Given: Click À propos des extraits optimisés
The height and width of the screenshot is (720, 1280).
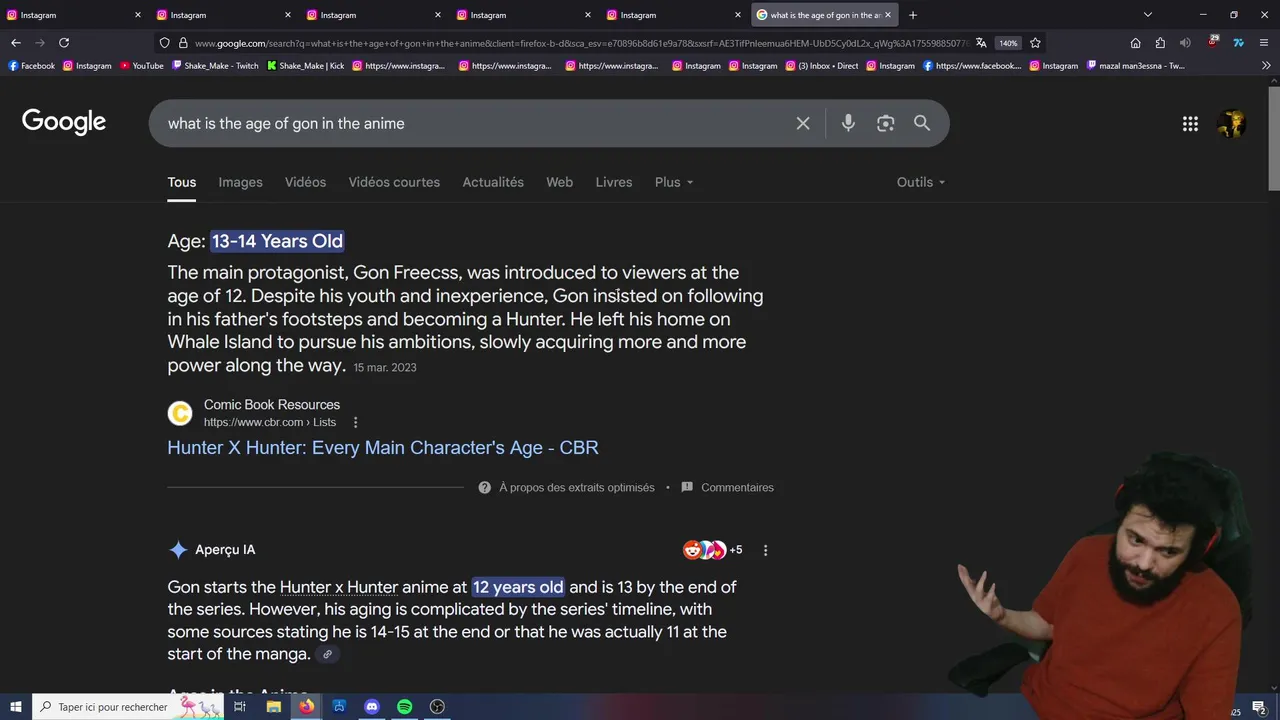Looking at the screenshot, I should (576, 488).
